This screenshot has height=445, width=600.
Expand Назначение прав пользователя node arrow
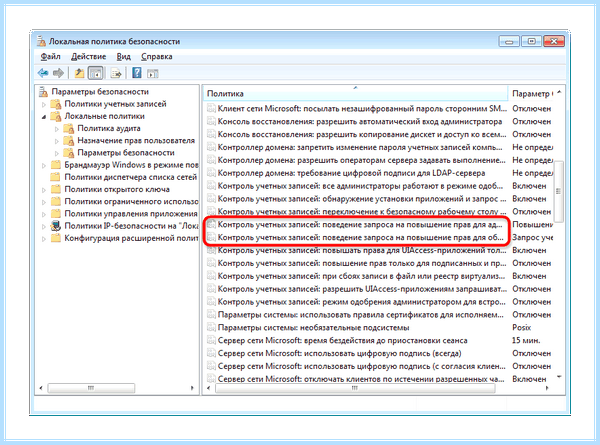pos(57,141)
